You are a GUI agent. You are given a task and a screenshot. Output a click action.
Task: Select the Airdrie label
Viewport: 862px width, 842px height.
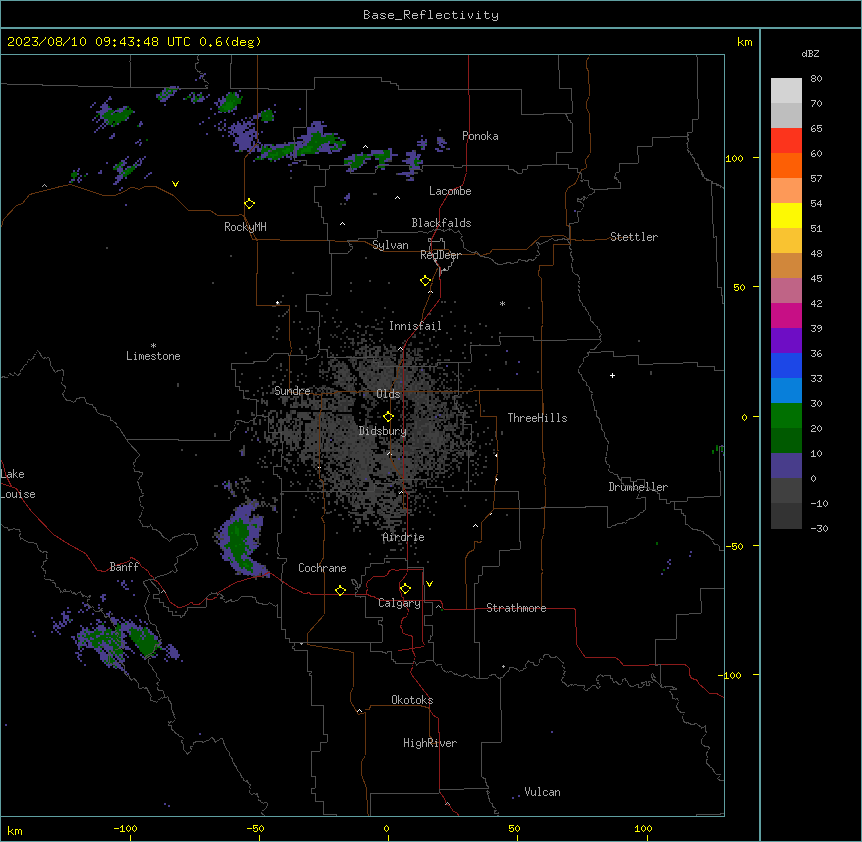tap(404, 537)
